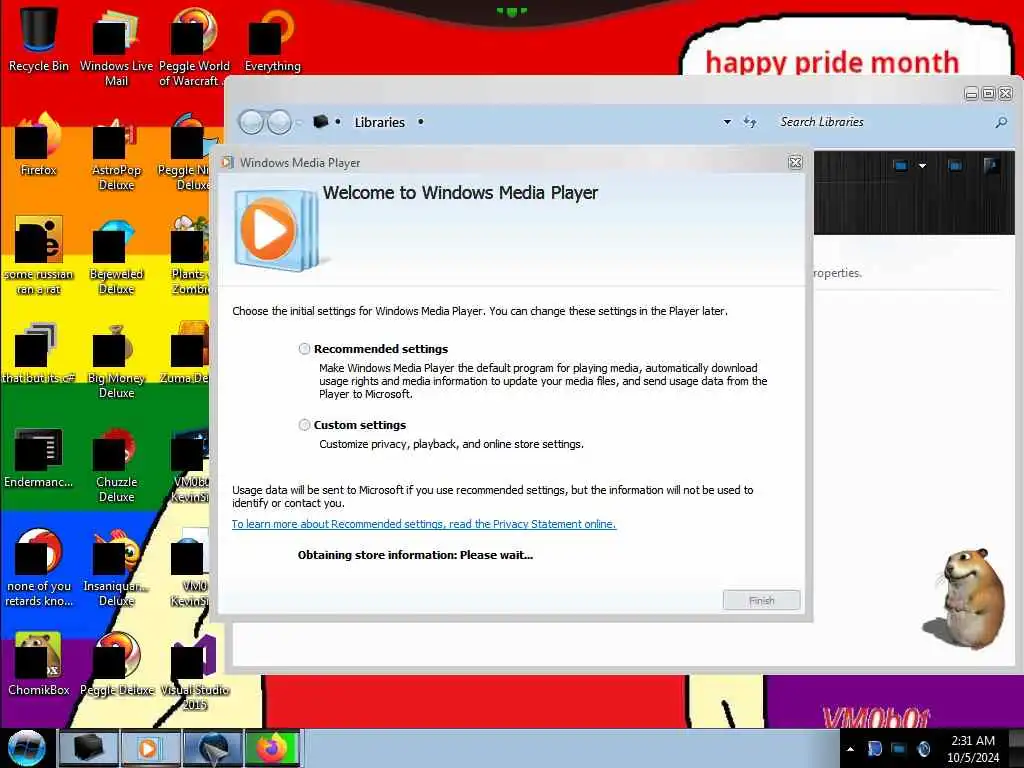Screen dimensions: 1024x768
Task: Switch to Explorer taskbar button
Action: [x=88, y=748]
